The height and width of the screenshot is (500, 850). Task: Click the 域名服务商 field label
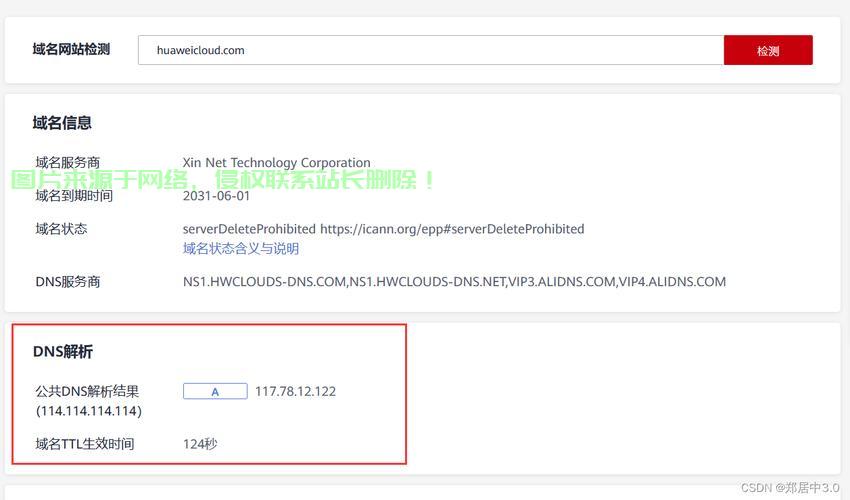pyautogui.click(x=67, y=163)
